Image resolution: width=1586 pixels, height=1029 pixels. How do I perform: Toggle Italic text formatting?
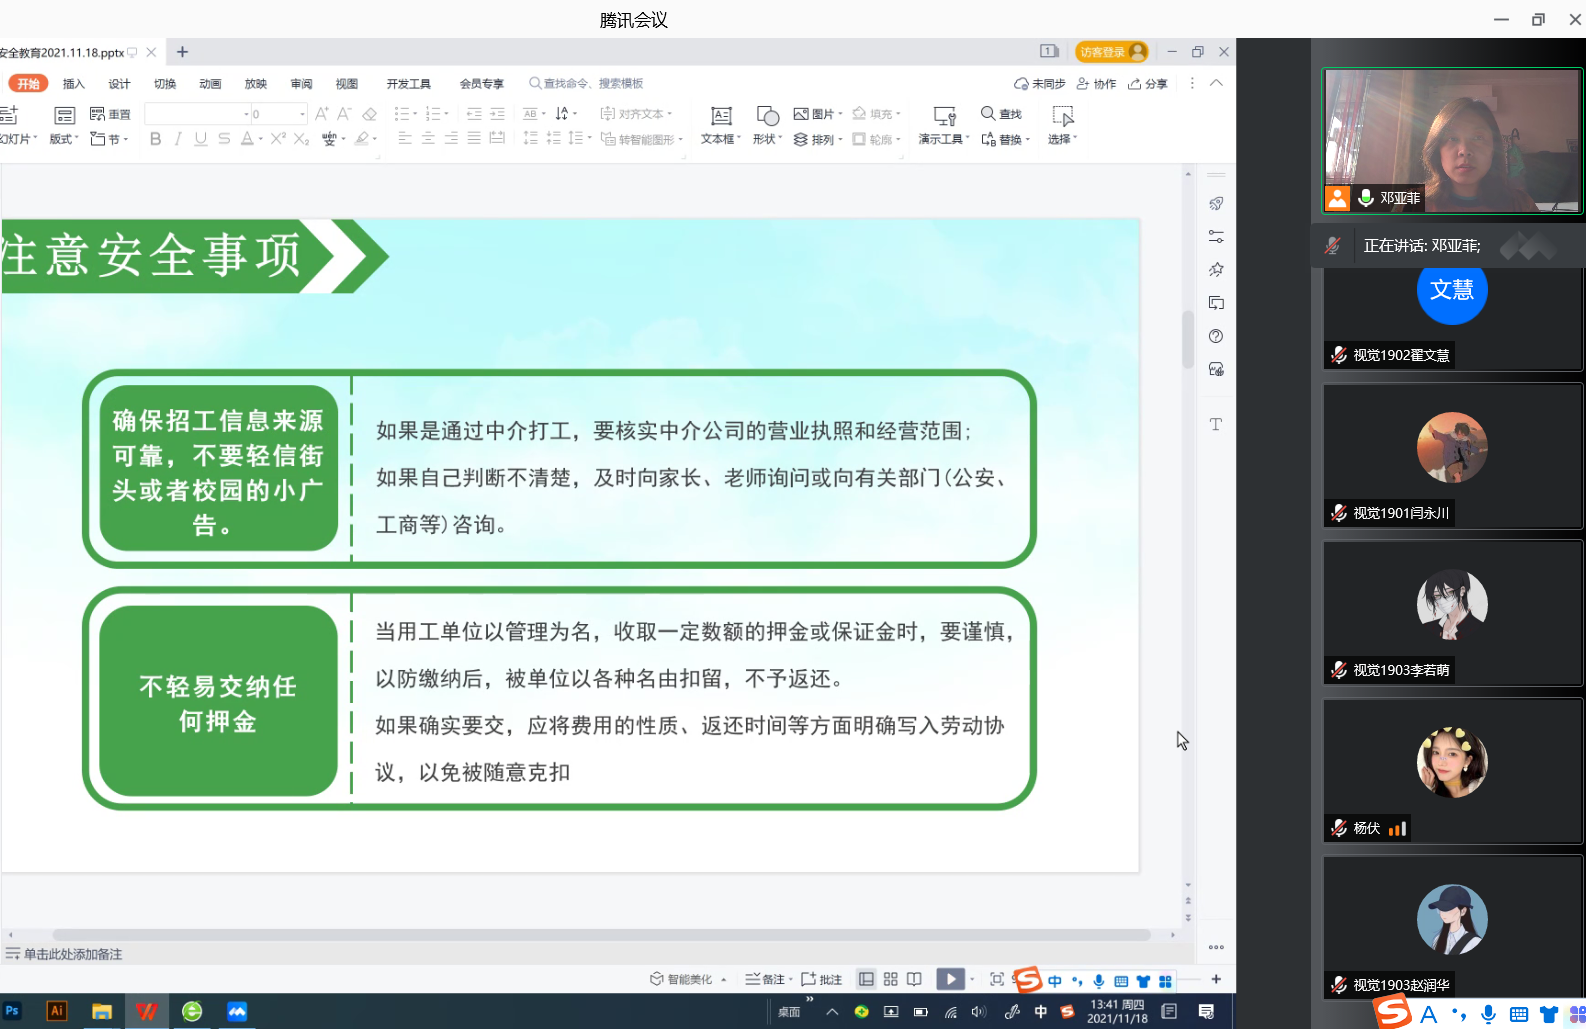point(178,139)
